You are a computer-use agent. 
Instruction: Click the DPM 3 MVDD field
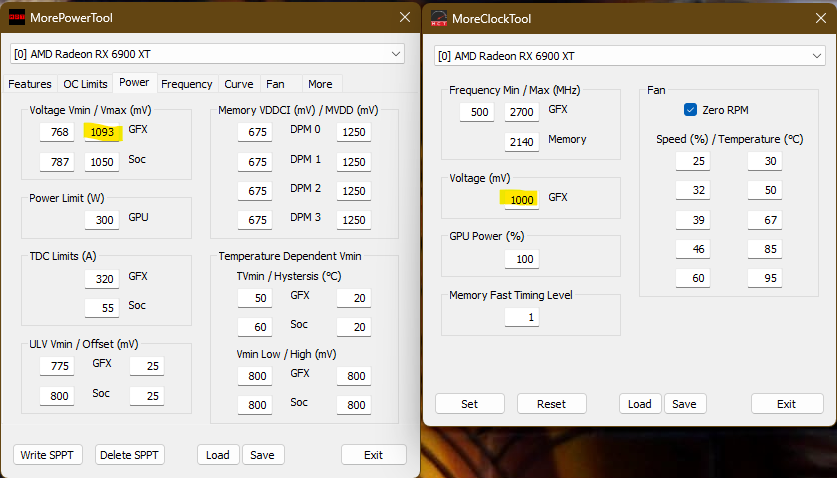pyautogui.click(x=354, y=220)
